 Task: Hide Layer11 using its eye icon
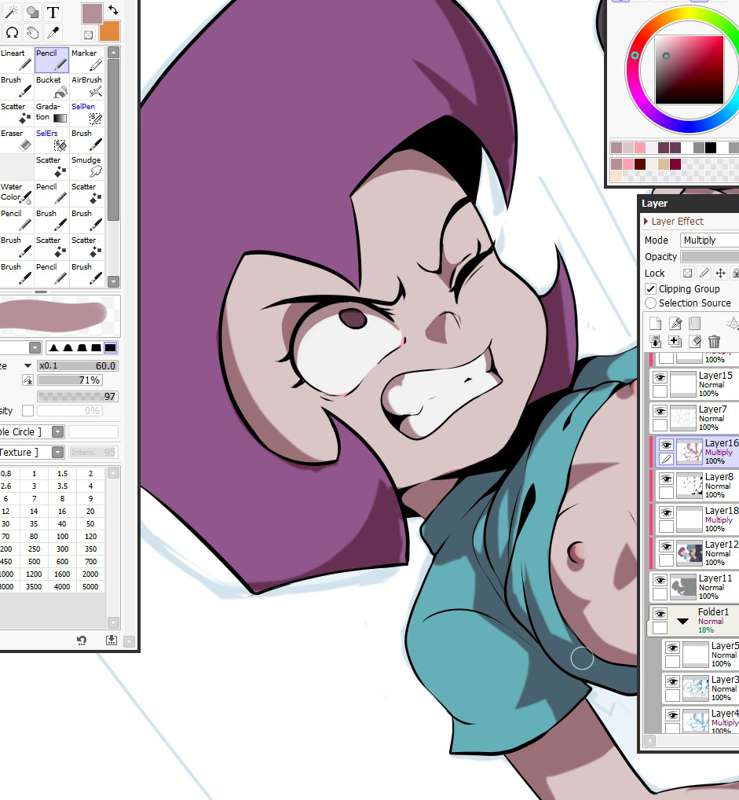coord(660,580)
